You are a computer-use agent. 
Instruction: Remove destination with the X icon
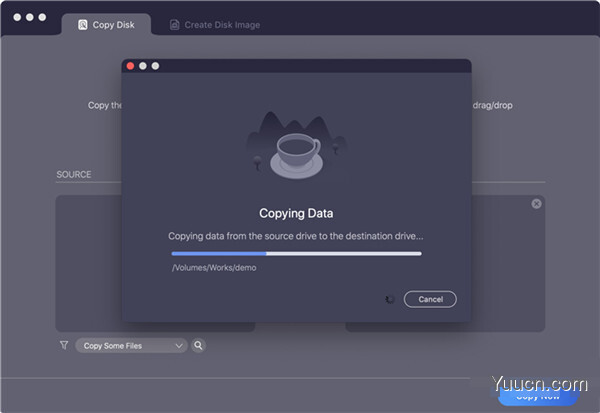coord(536,204)
